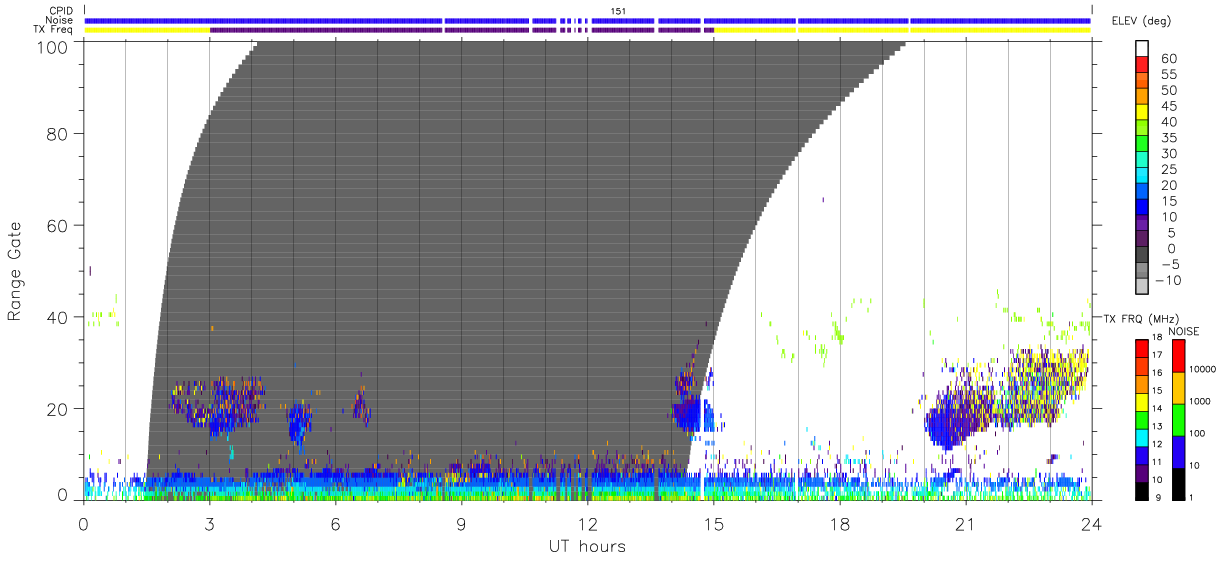Click the y-axis tick label '80'
Image resolution: width=1228 pixels, height=567 pixels.
(x=57, y=133)
